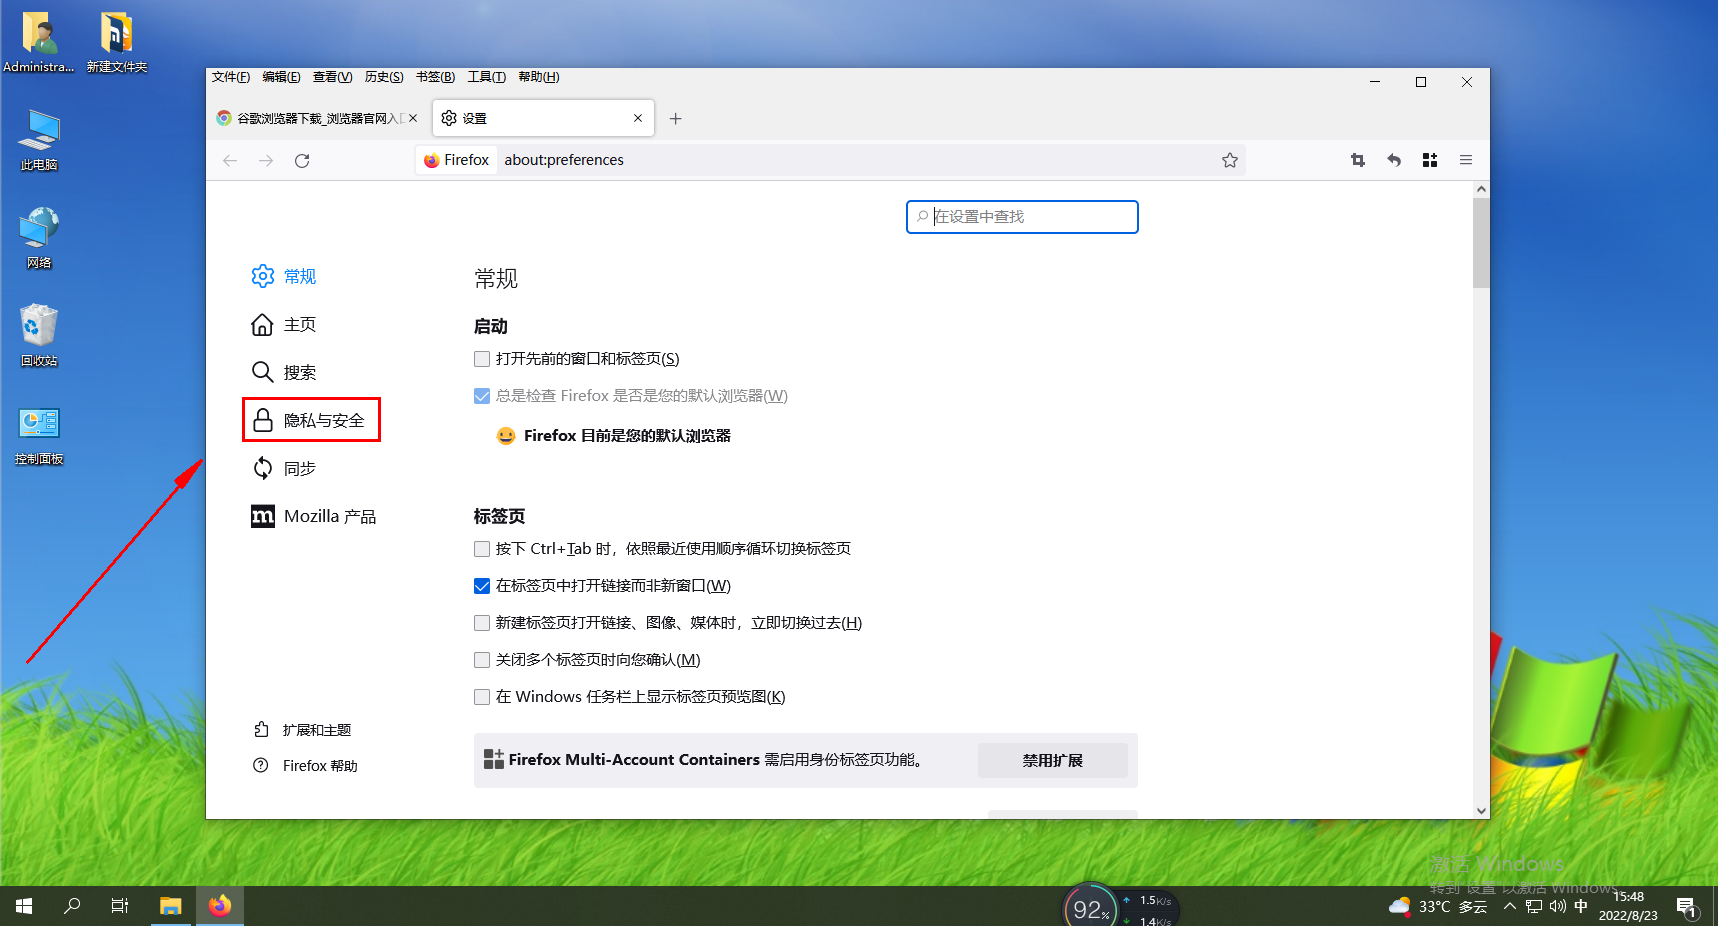The height and width of the screenshot is (926, 1718).
Task: Click the settings page vertical scrollbar thumb
Action: [x=1481, y=243]
